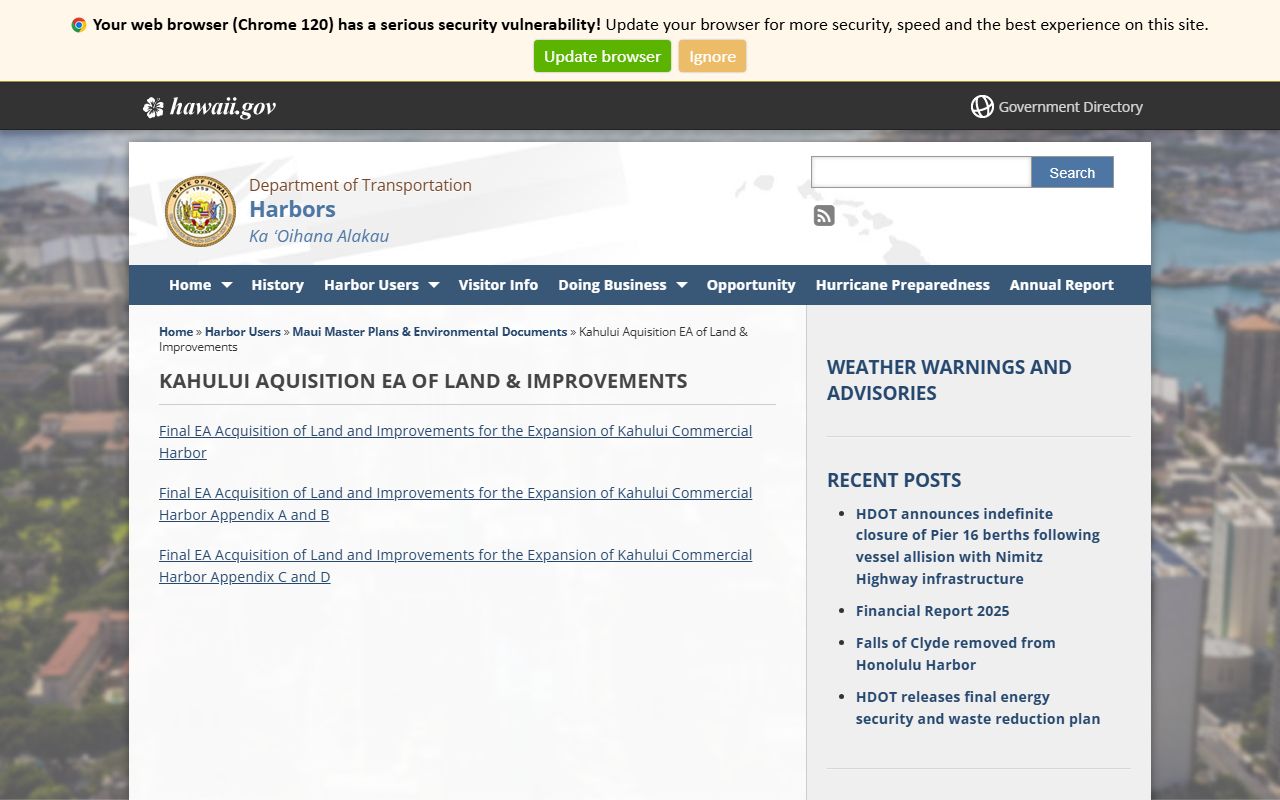This screenshot has width=1280, height=800.
Task: Focus the site search input field
Action: click(x=921, y=172)
